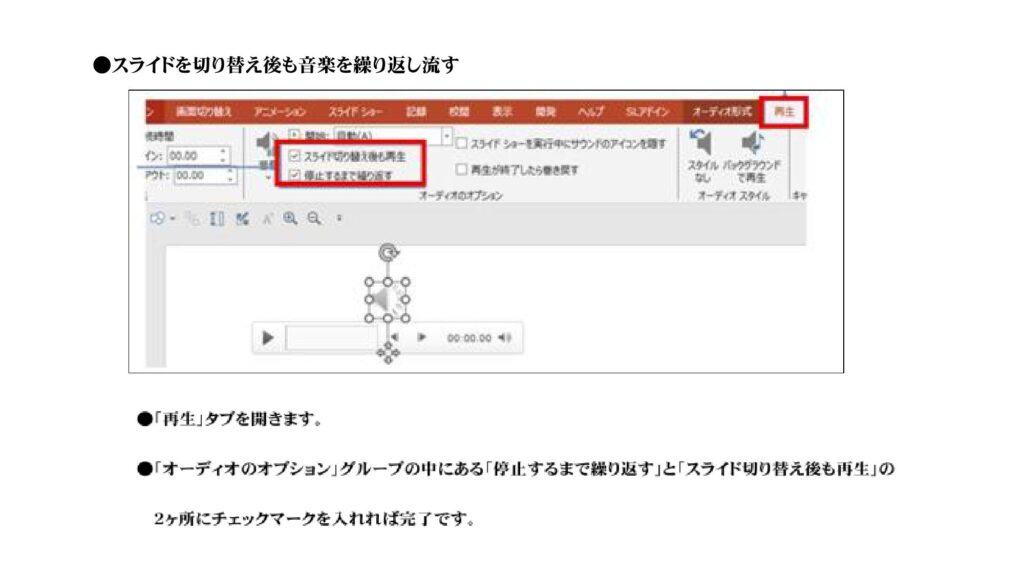Expand the quick access toolbar customize arrow
1024x576 pixels.
click(x=339, y=218)
